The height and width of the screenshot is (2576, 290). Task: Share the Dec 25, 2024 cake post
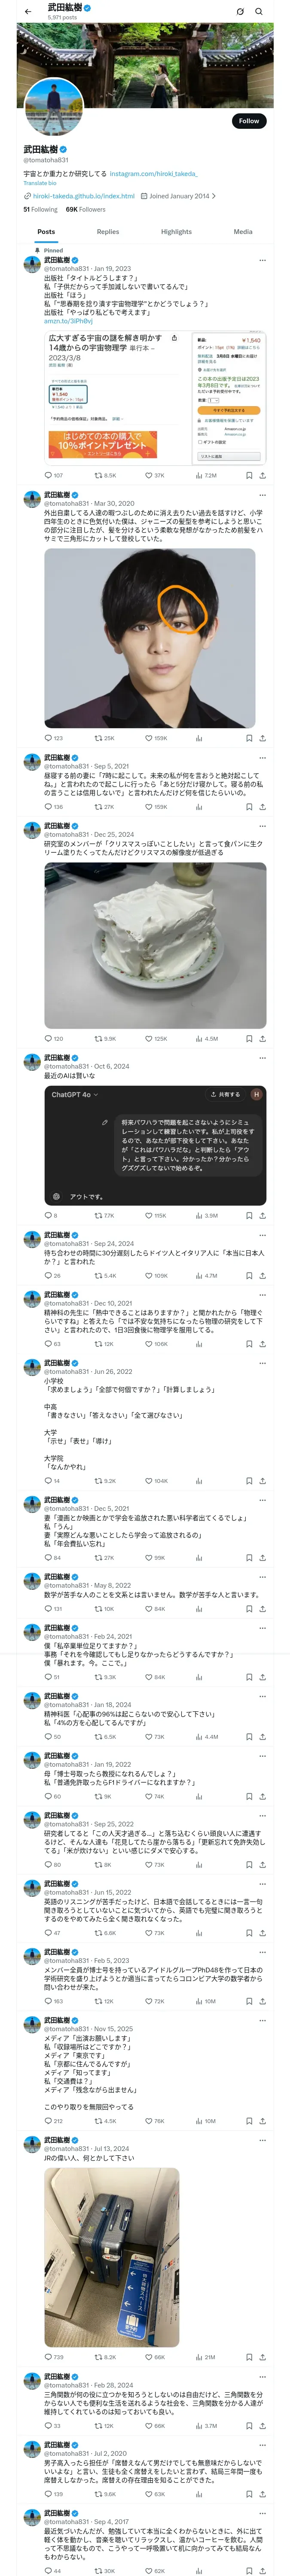tap(262, 1038)
